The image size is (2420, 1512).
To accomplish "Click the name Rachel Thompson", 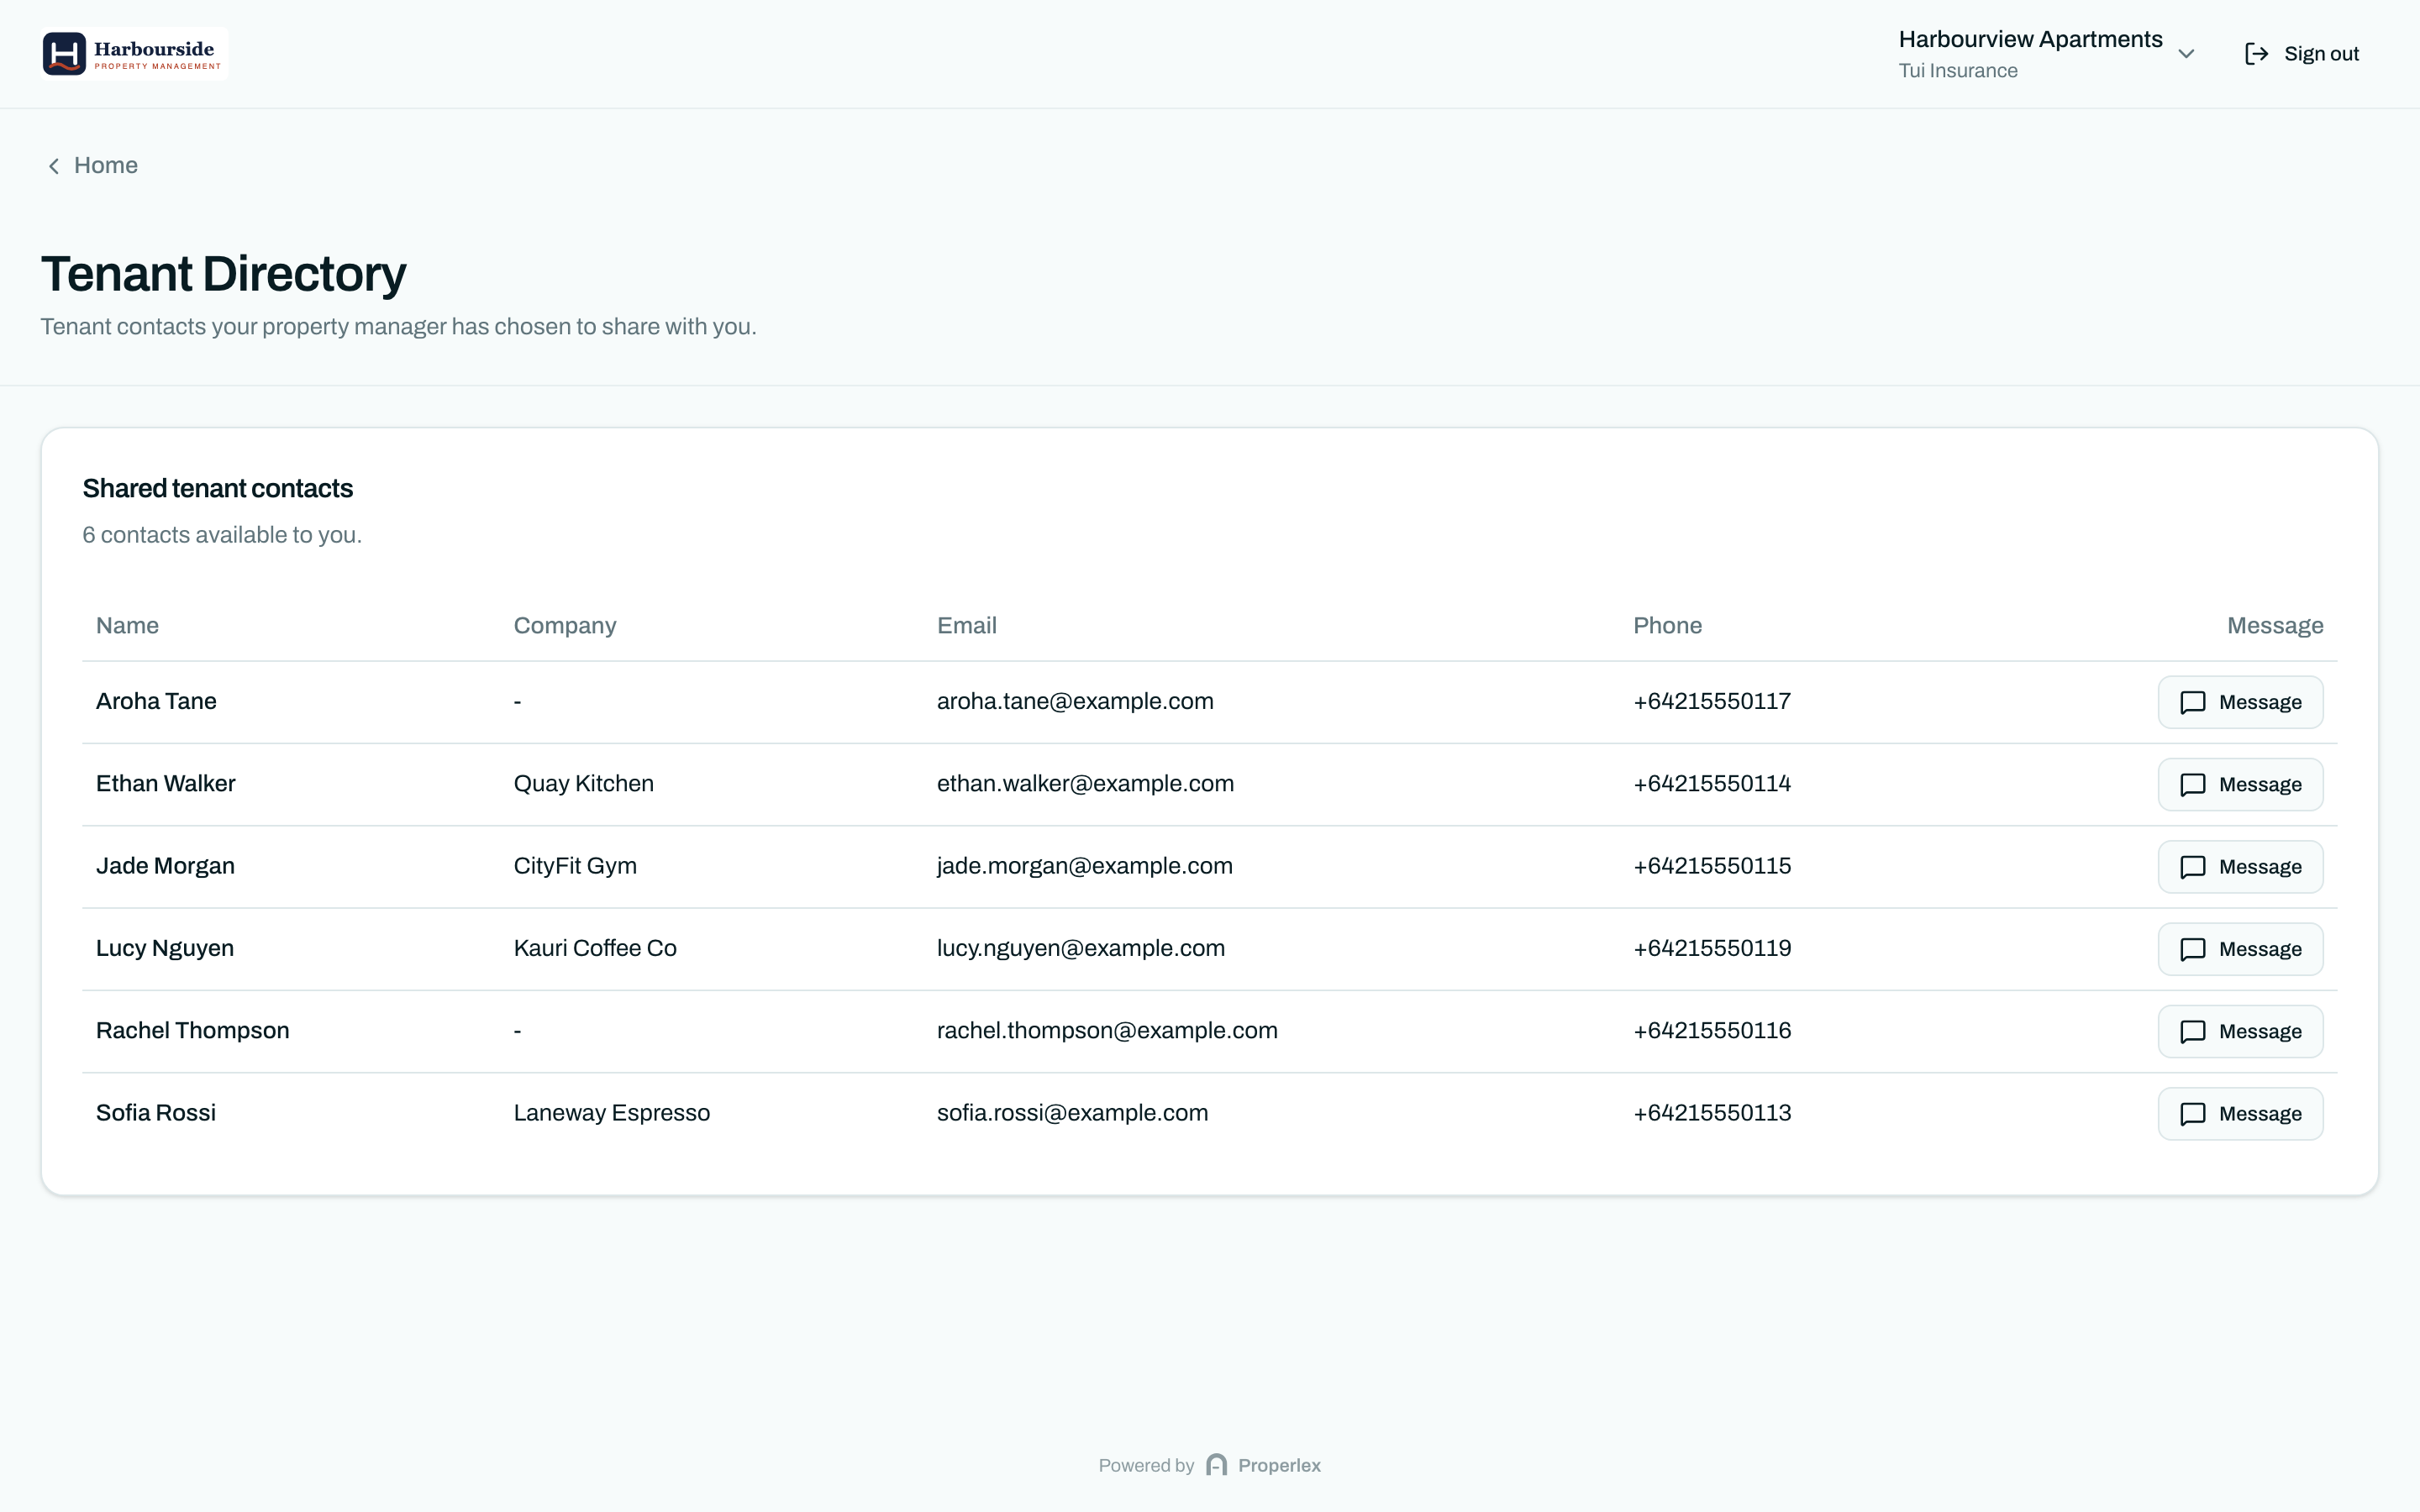I will click(x=193, y=1030).
